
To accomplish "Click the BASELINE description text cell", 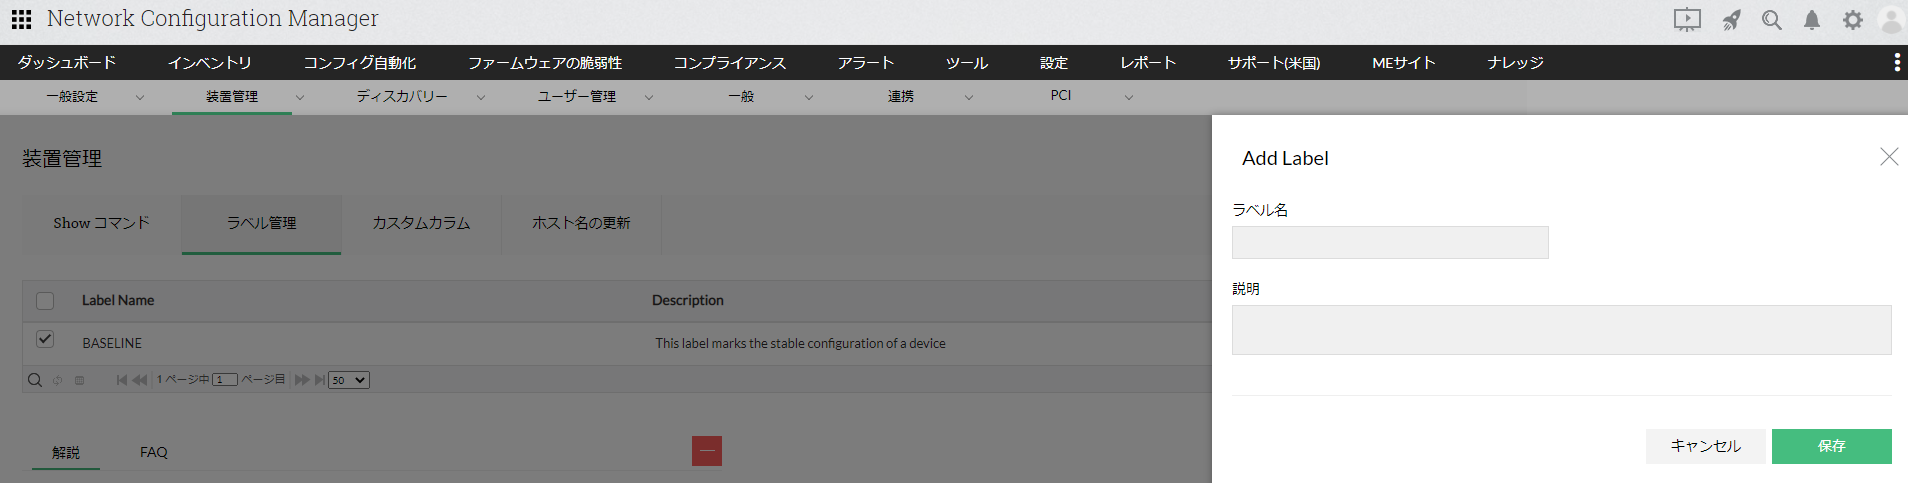I will coord(800,344).
